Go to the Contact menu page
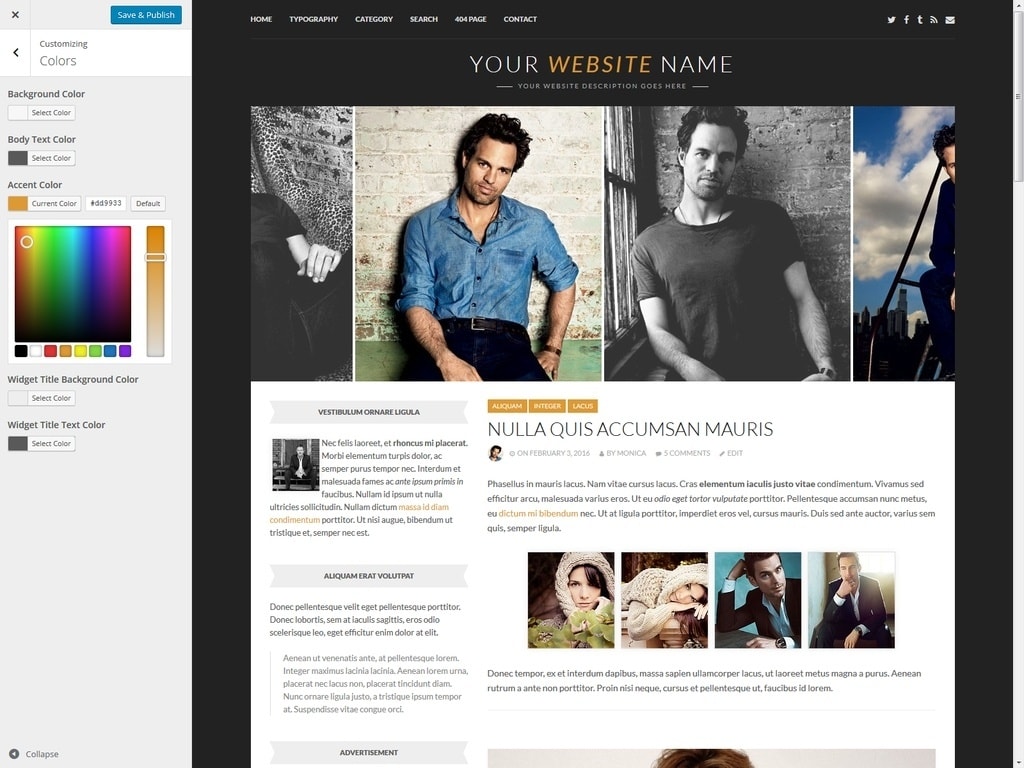 coord(520,19)
